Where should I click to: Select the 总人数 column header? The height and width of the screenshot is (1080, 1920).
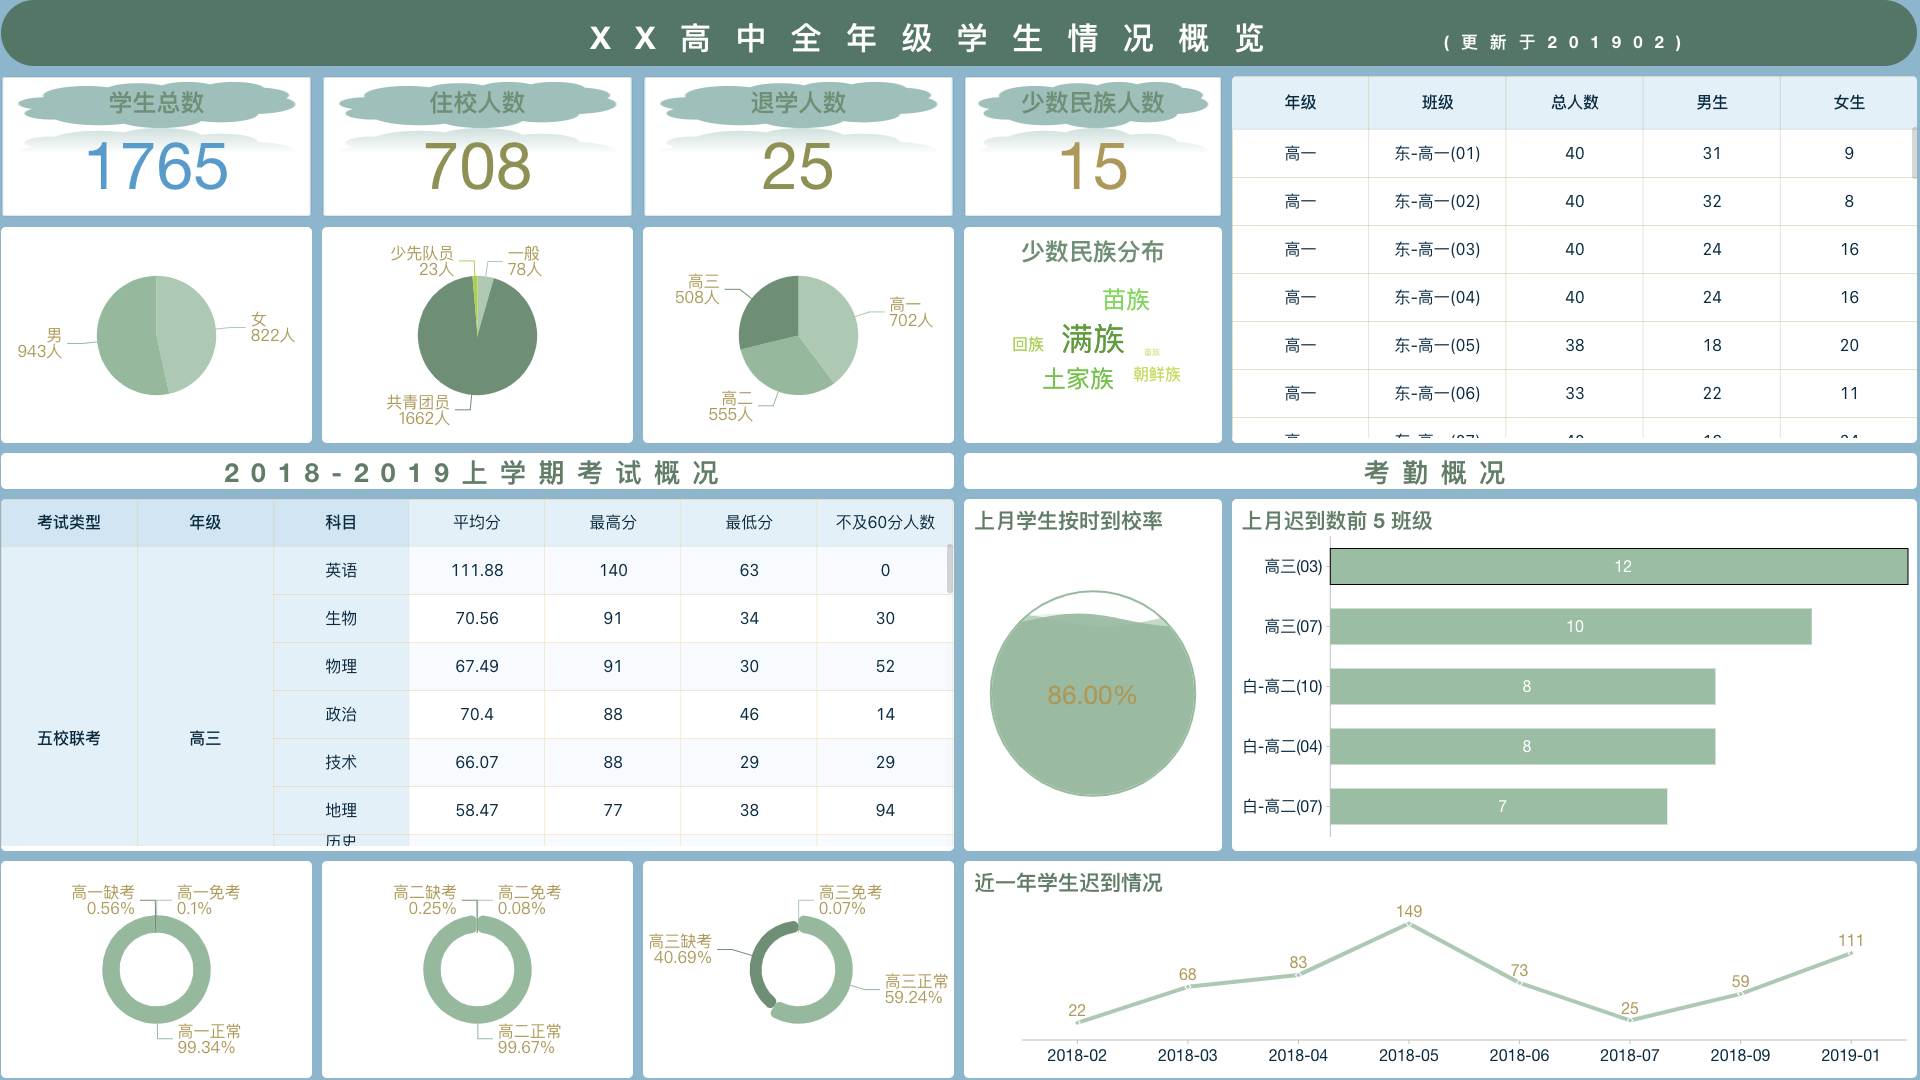pyautogui.click(x=1574, y=102)
